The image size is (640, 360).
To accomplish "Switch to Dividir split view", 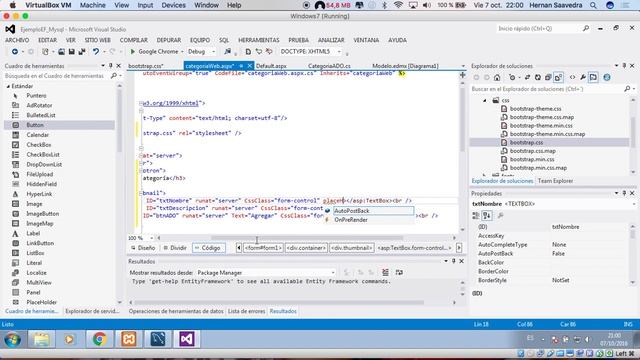I will 175,248.
